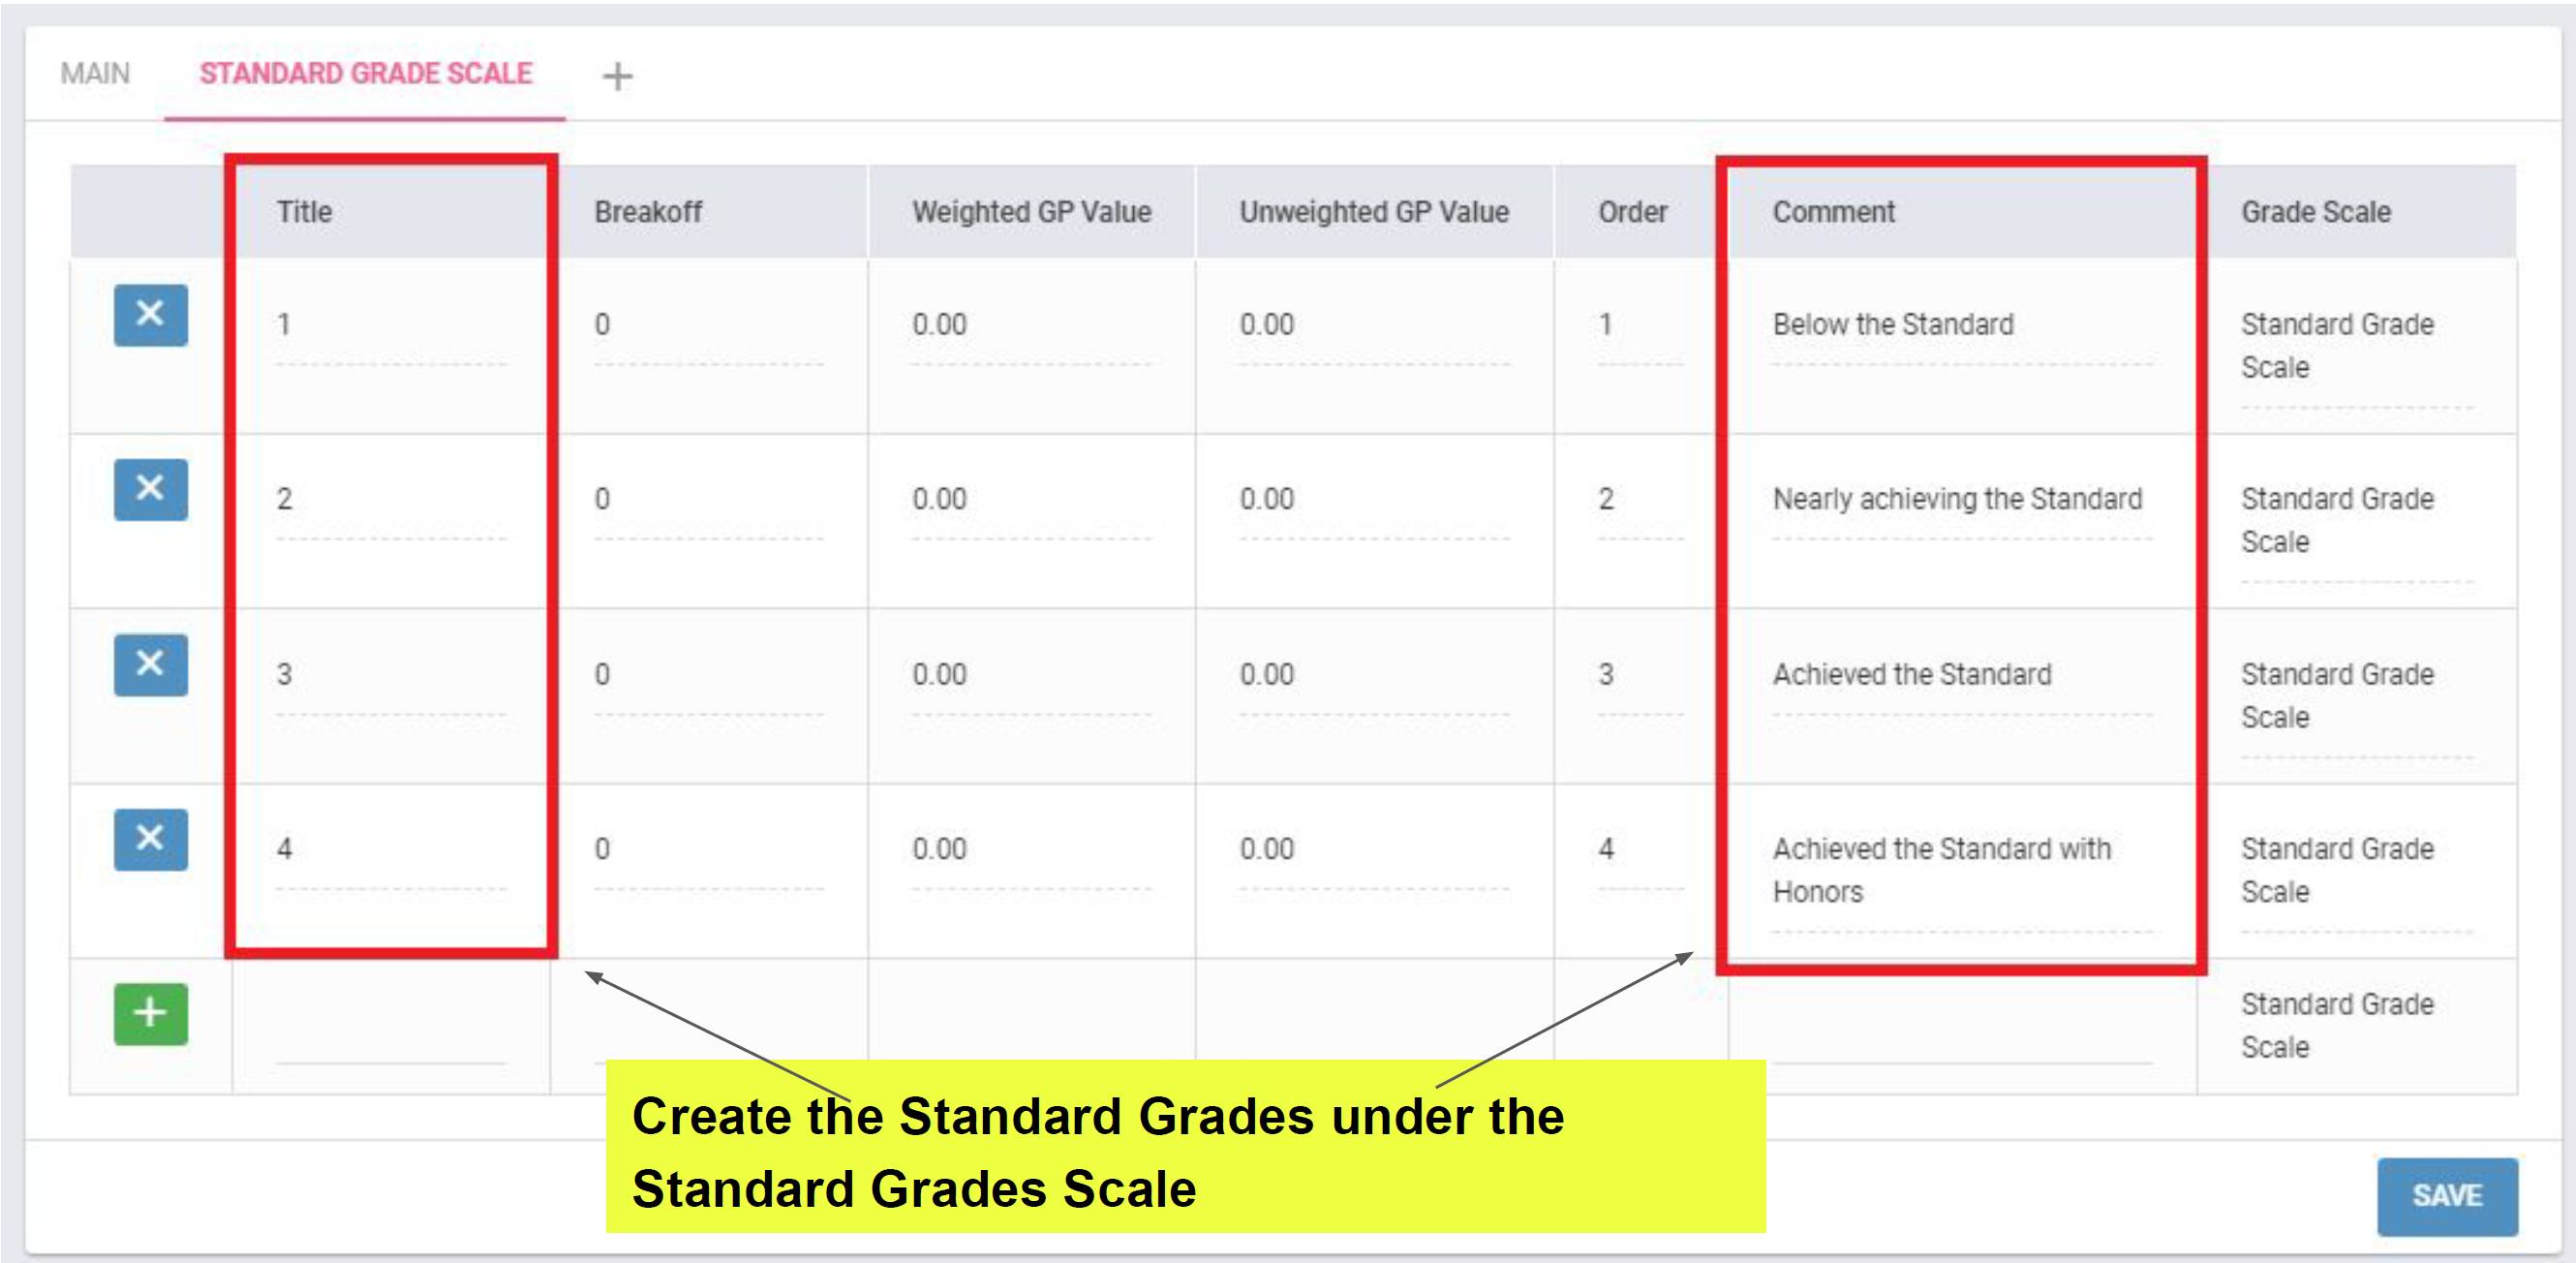Viewport: 2576px width, 1263px height.
Task: Switch to the MAIN tab
Action: [x=95, y=74]
